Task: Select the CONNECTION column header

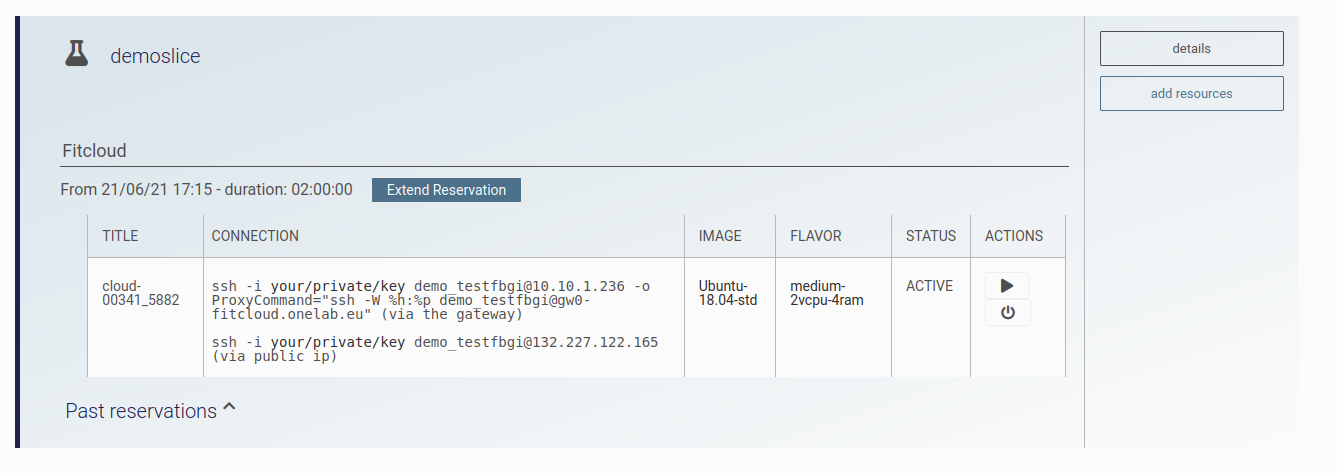Action: point(255,236)
